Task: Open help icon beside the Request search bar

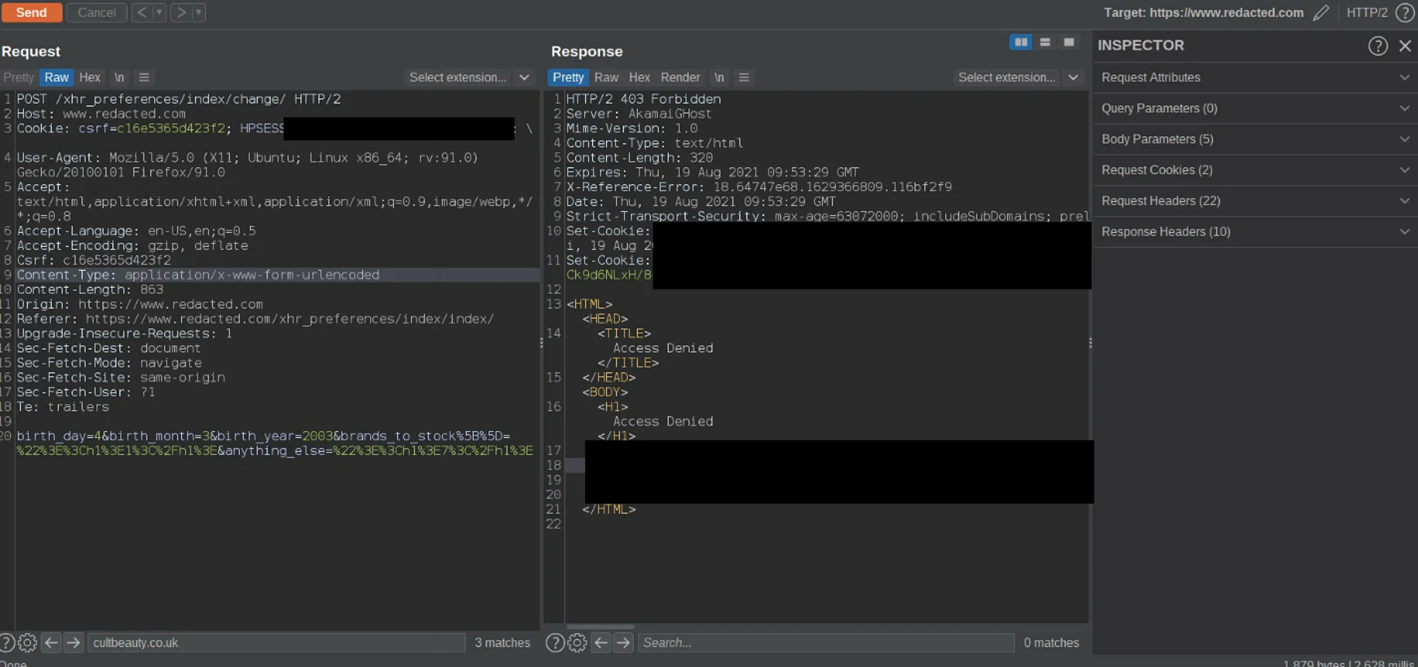Action: [7, 643]
